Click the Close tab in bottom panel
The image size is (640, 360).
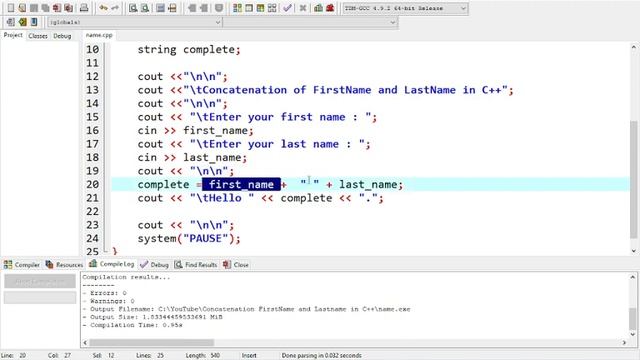(236, 264)
